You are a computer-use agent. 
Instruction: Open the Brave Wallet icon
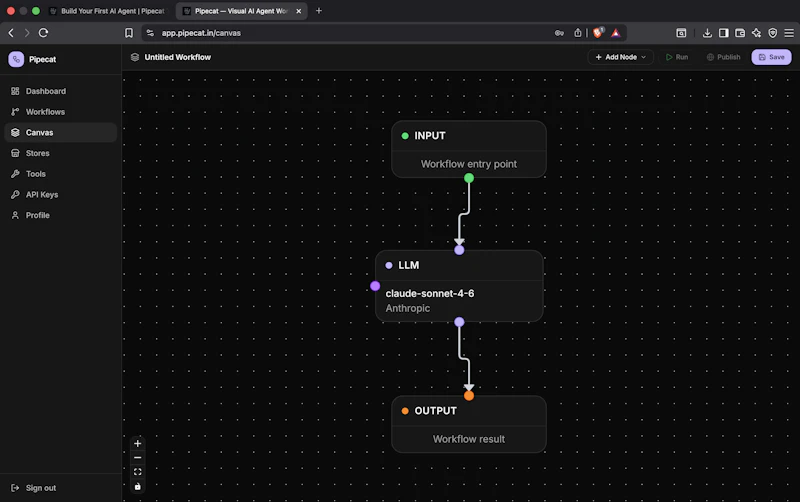[x=740, y=33]
